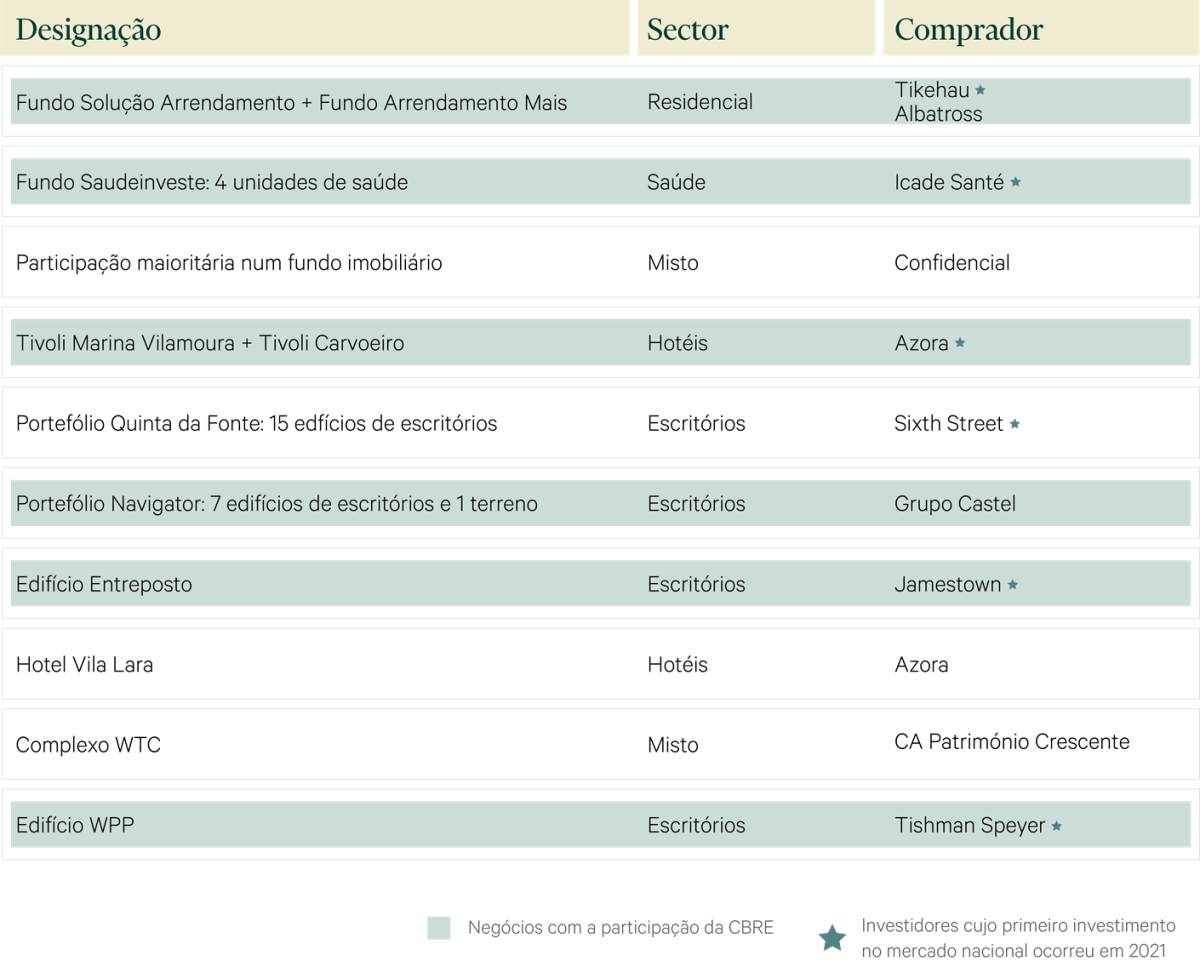Click the star next to Azora in Tivoli row
Screen dimensions: 1200x961
960,343
